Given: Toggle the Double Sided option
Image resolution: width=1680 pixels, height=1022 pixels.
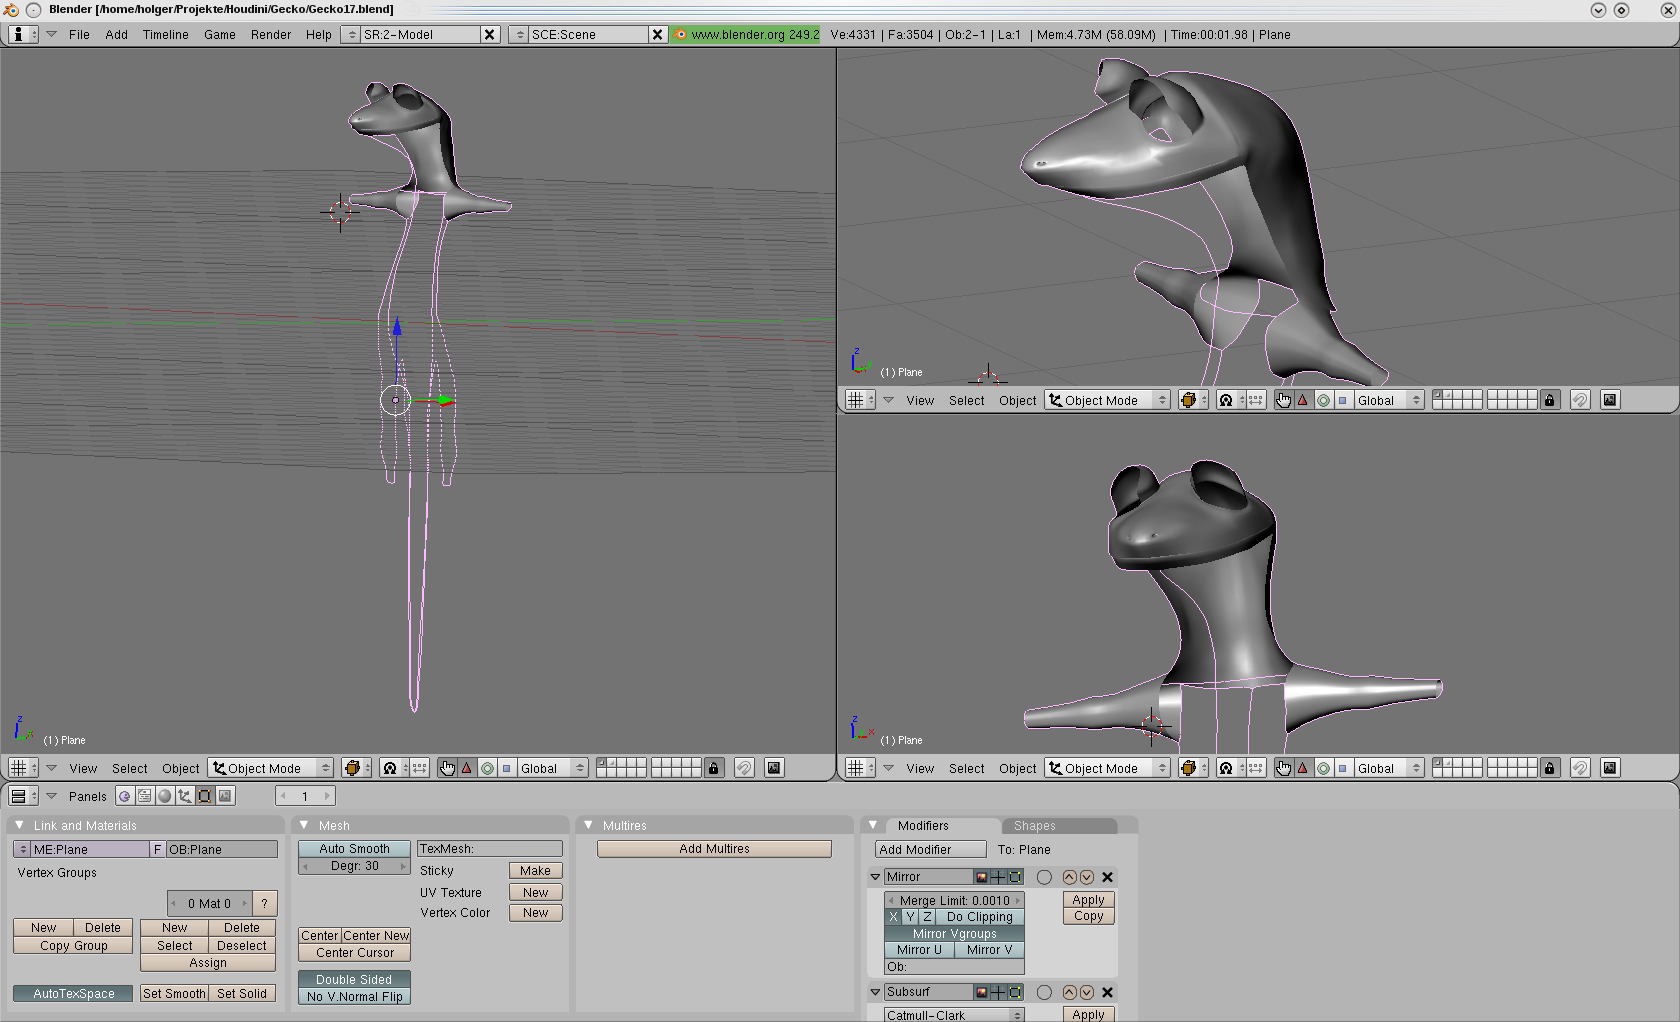Looking at the screenshot, I should (354, 980).
